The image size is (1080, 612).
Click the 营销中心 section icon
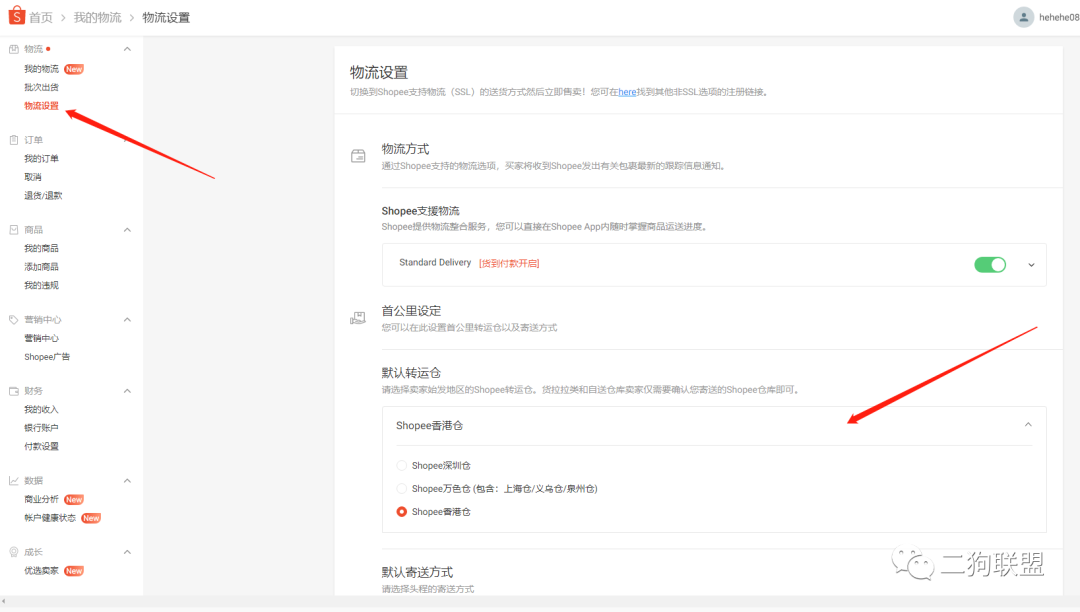pyautogui.click(x=12, y=319)
